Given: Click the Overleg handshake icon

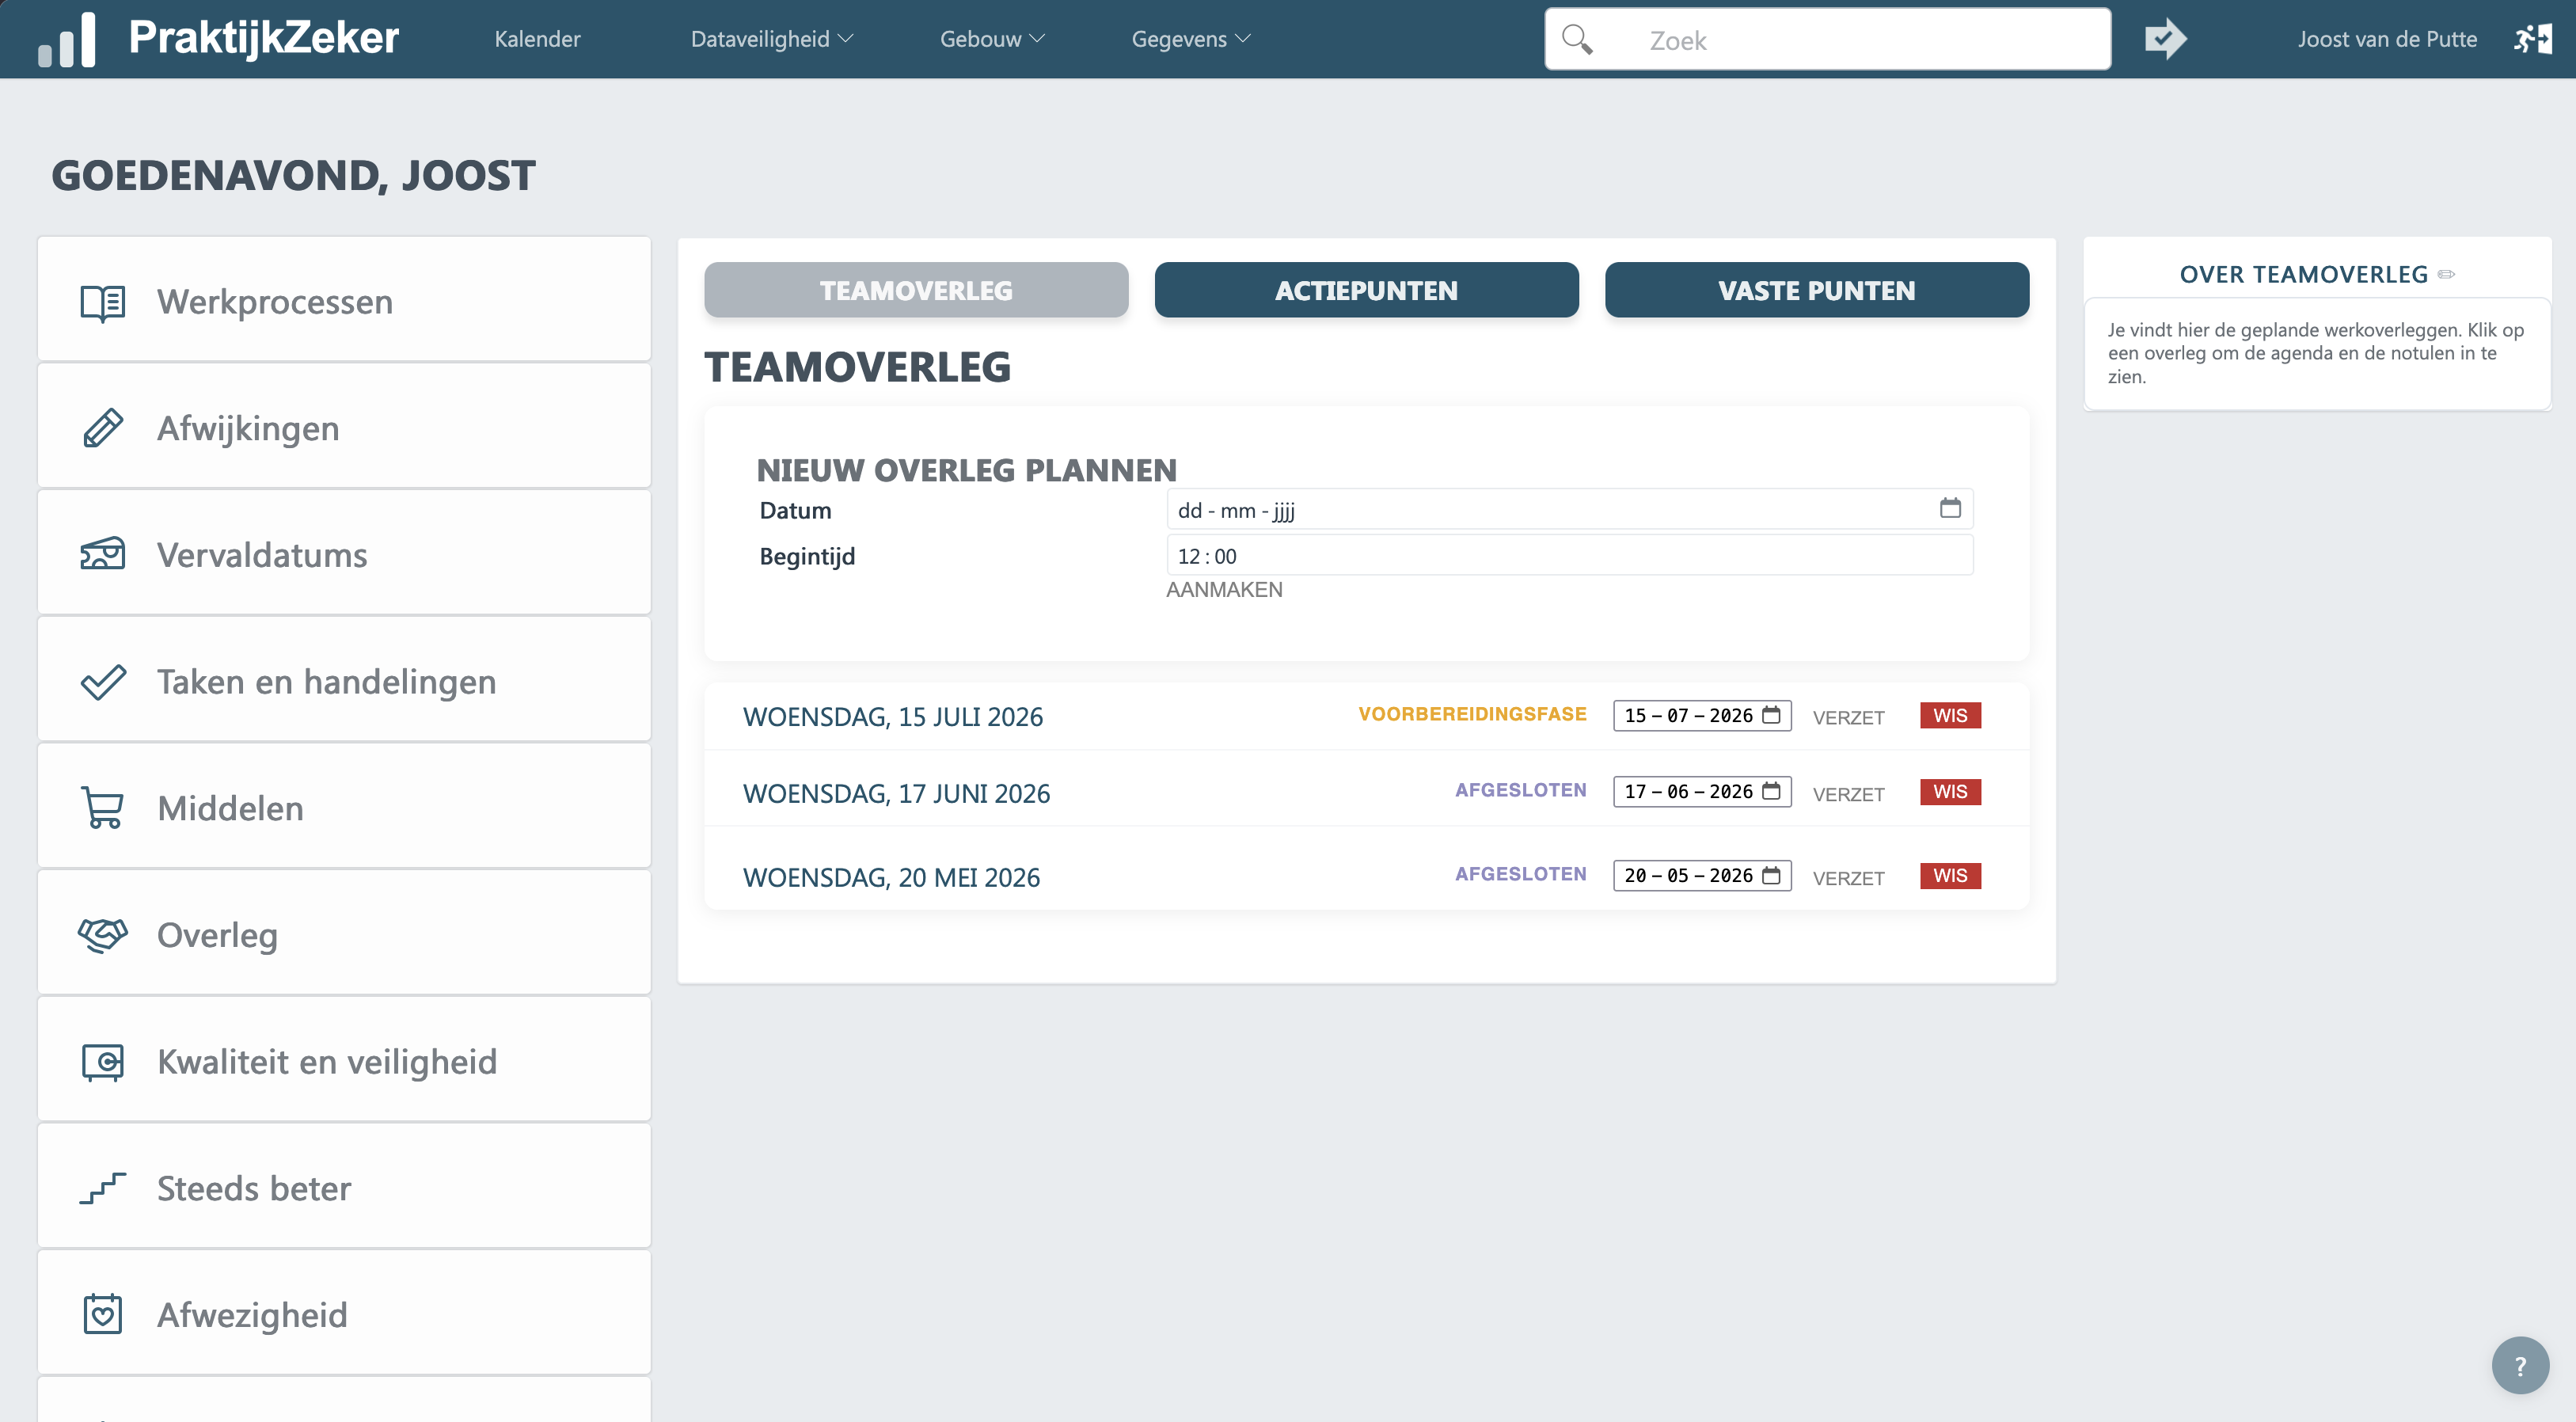Looking at the screenshot, I should point(103,934).
